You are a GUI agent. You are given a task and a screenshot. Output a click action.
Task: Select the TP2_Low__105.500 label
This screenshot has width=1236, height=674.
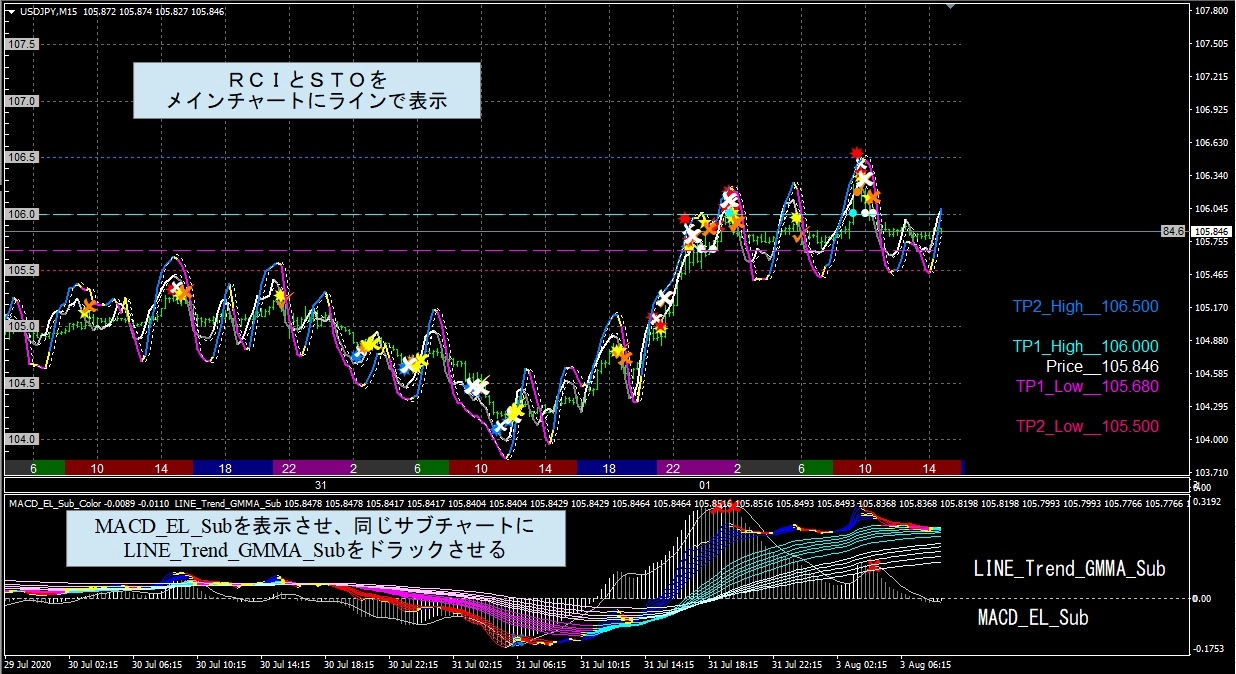point(1087,427)
